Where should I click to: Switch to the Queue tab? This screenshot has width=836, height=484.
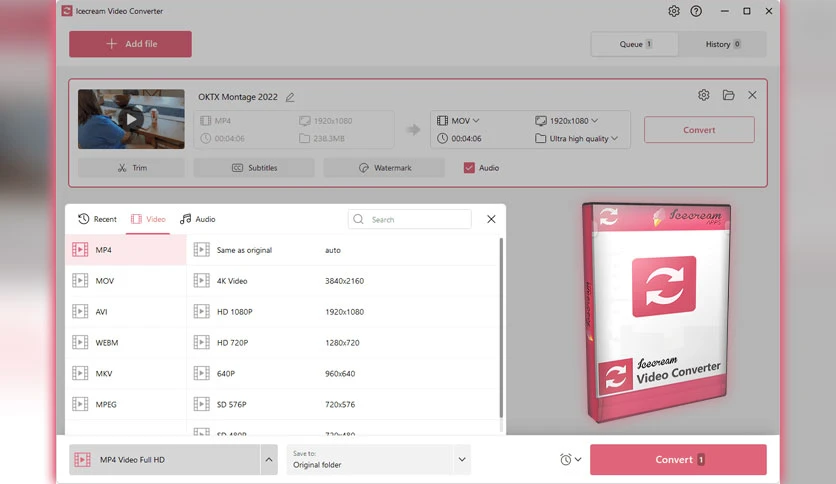635,44
